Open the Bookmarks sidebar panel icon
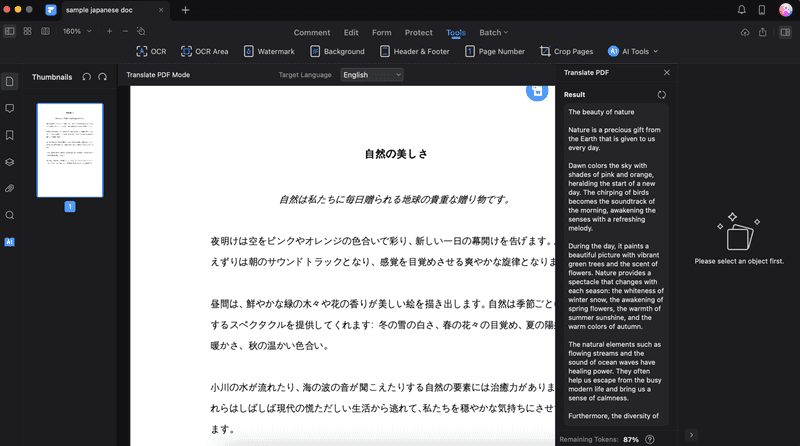The image size is (800, 446). click(10, 135)
